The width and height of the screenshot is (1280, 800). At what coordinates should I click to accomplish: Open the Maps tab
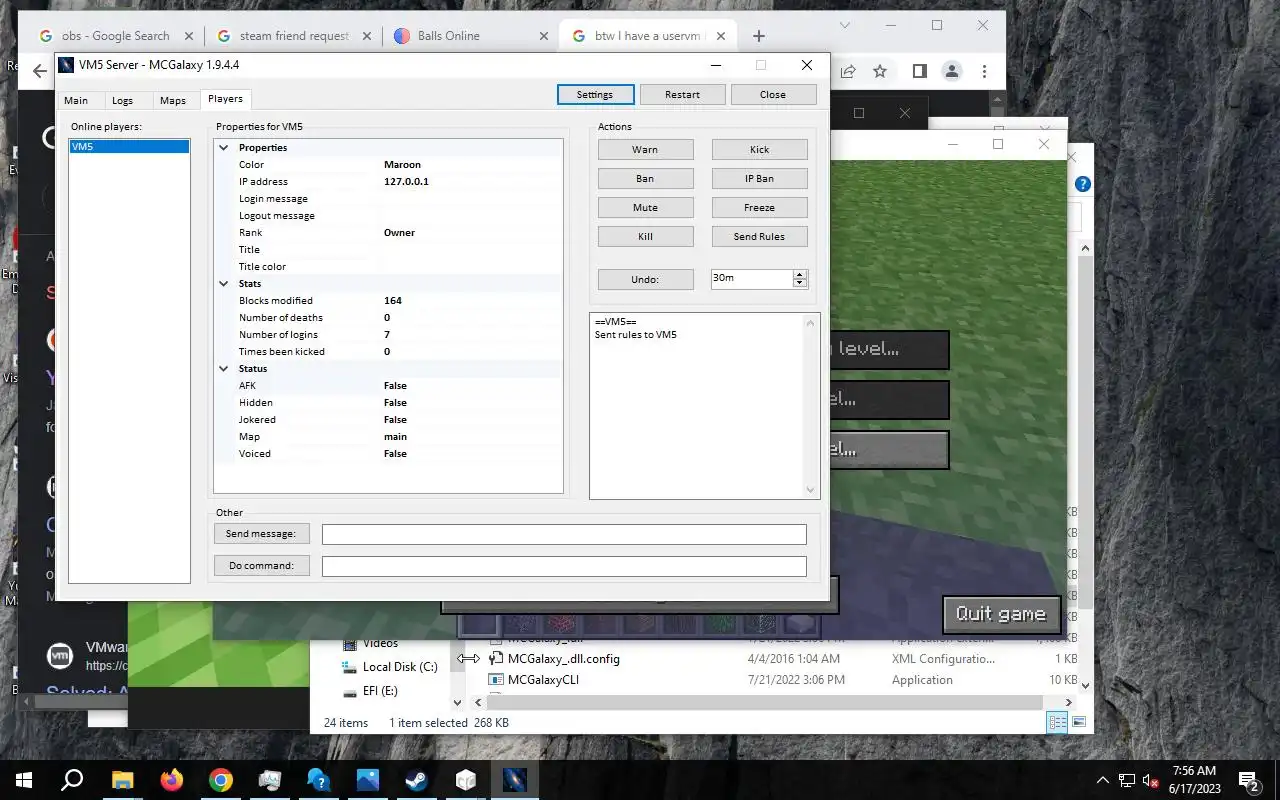[x=173, y=100]
